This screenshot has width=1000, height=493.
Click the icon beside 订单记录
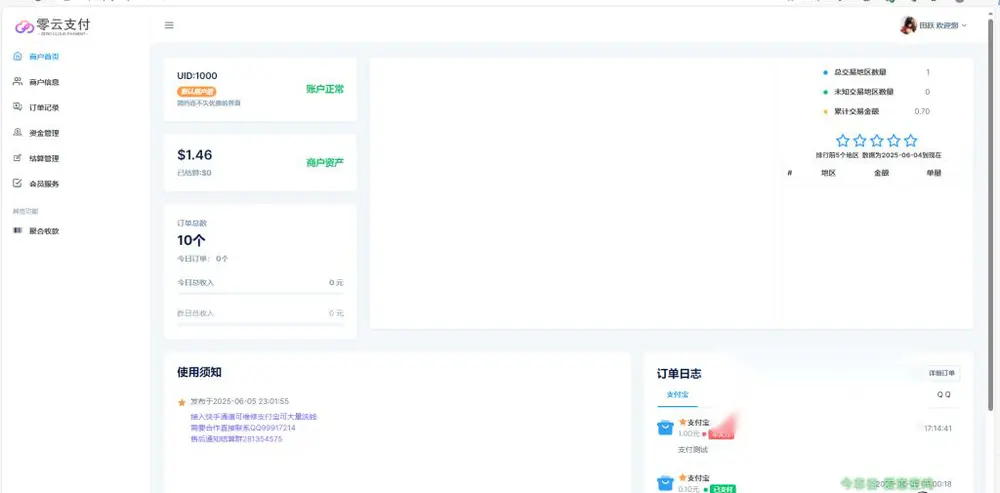[x=18, y=107]
